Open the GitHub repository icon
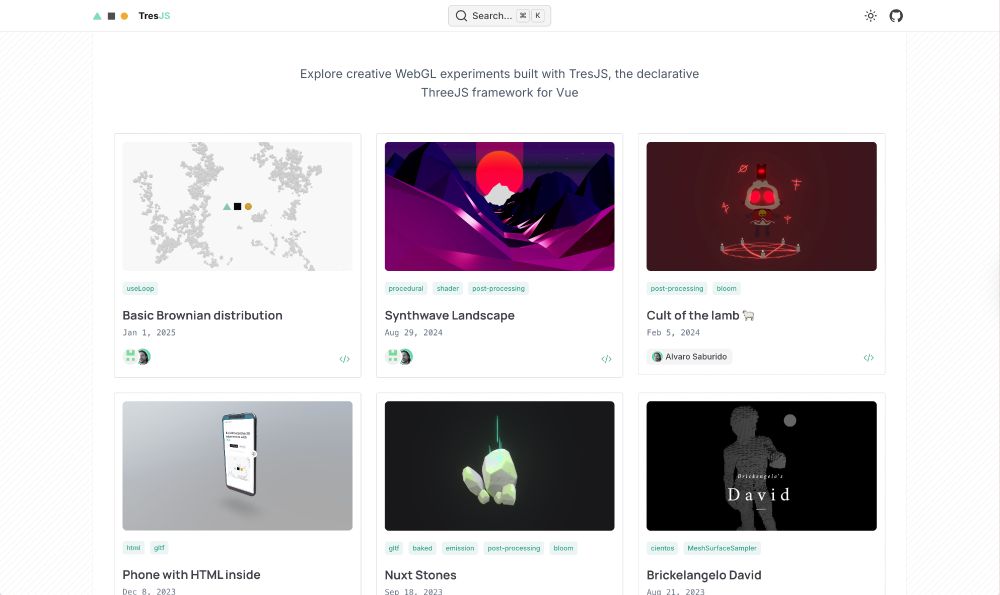Viewport: 1000px width, 595px height. point(896,16)
